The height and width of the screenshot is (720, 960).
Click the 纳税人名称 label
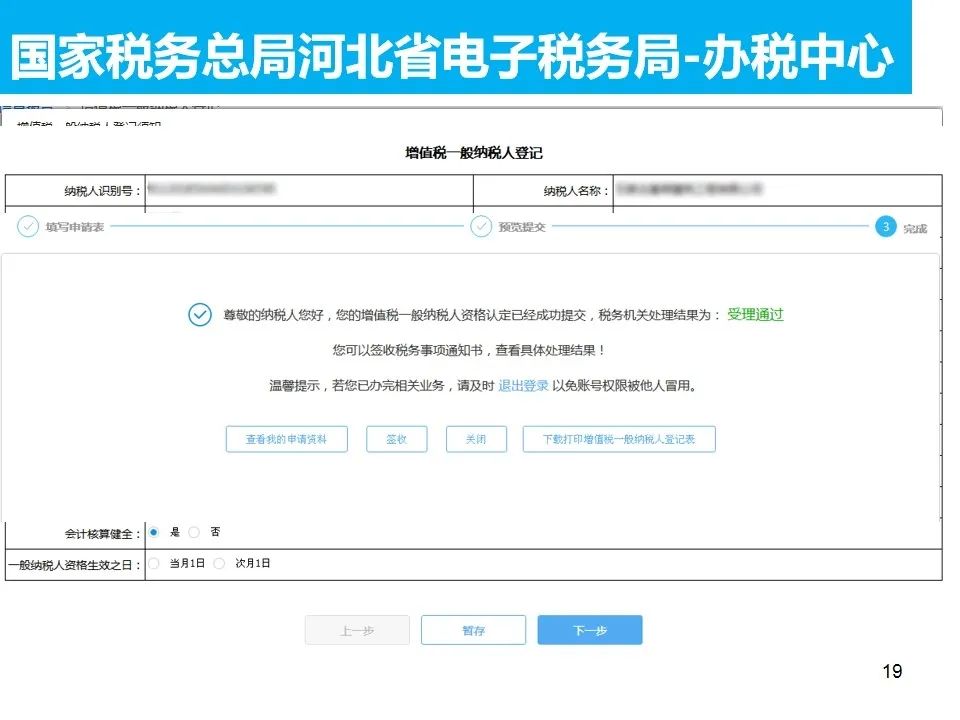point(577,191)
